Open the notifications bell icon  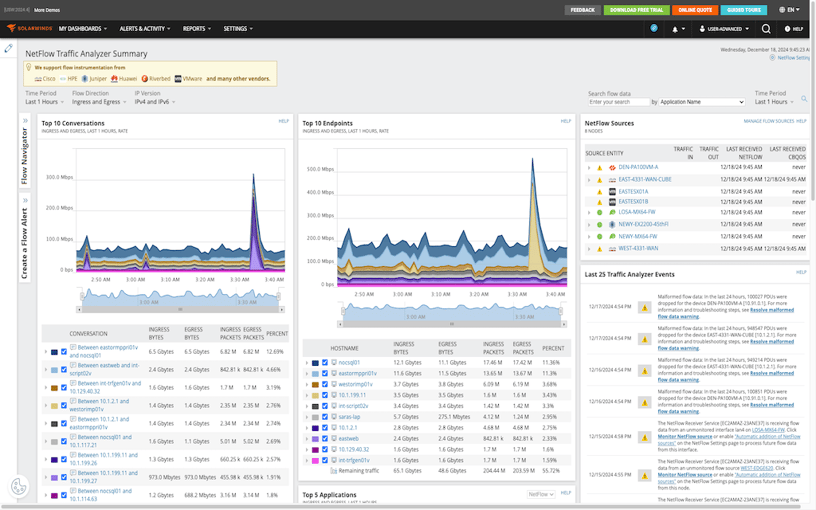[675, 29]
